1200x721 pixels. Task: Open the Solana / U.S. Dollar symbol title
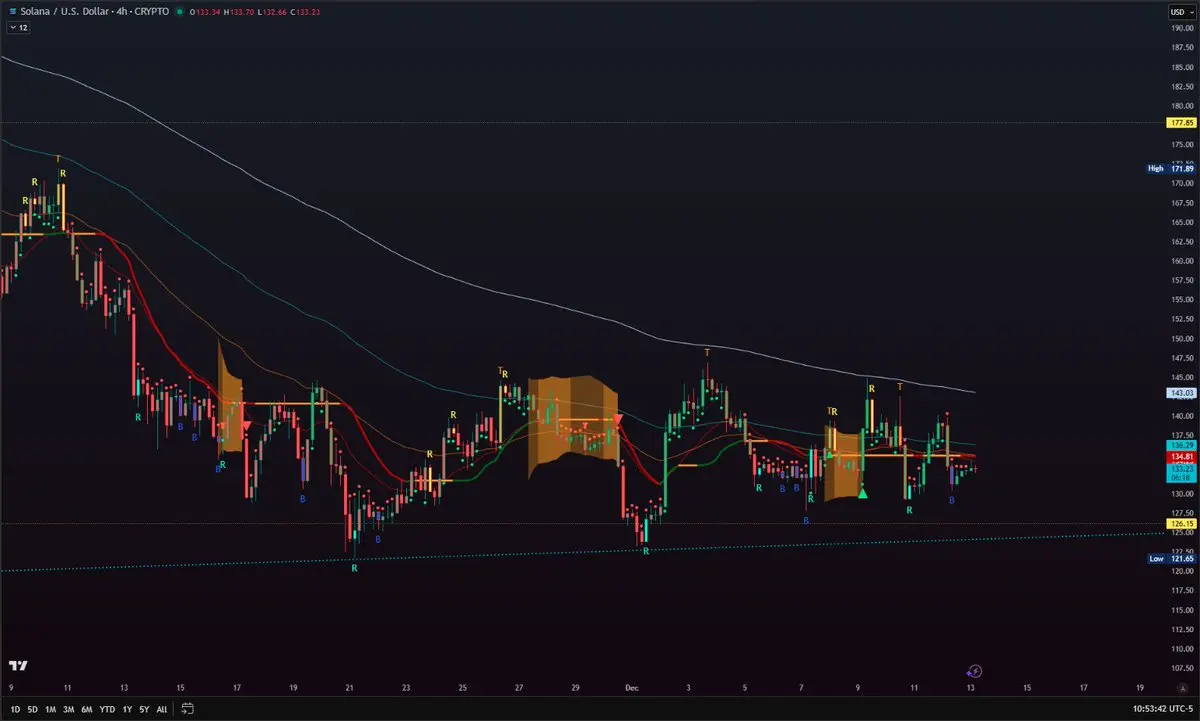coord(94,12)
